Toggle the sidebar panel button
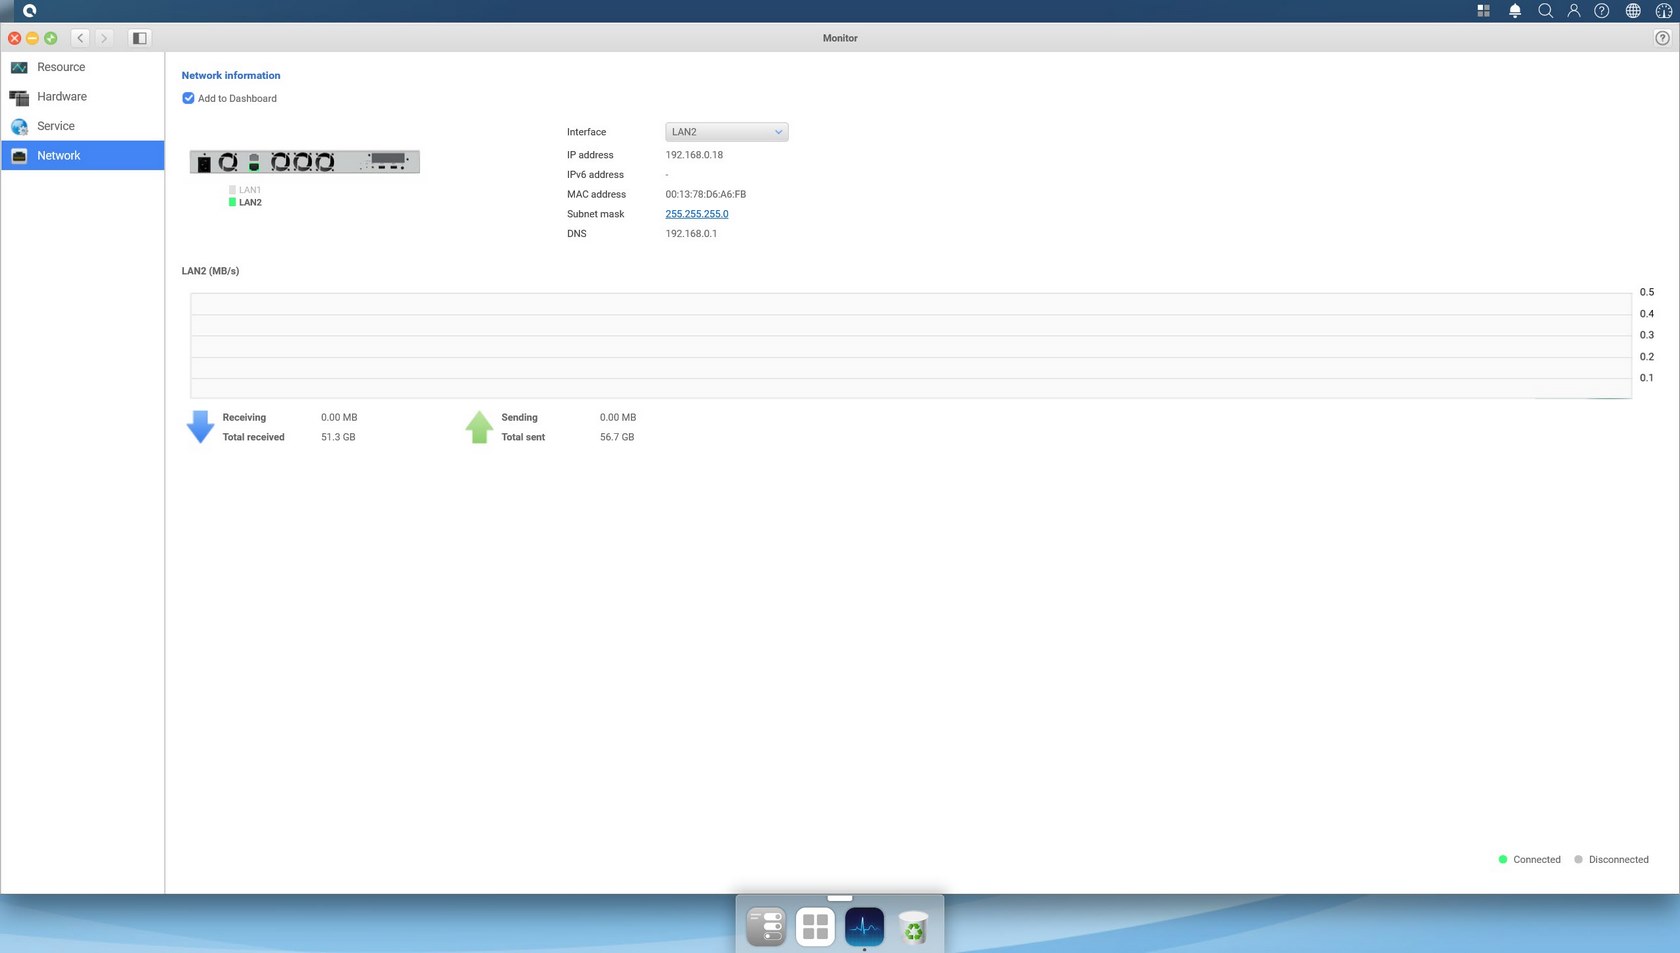 [x=140, y=38]
